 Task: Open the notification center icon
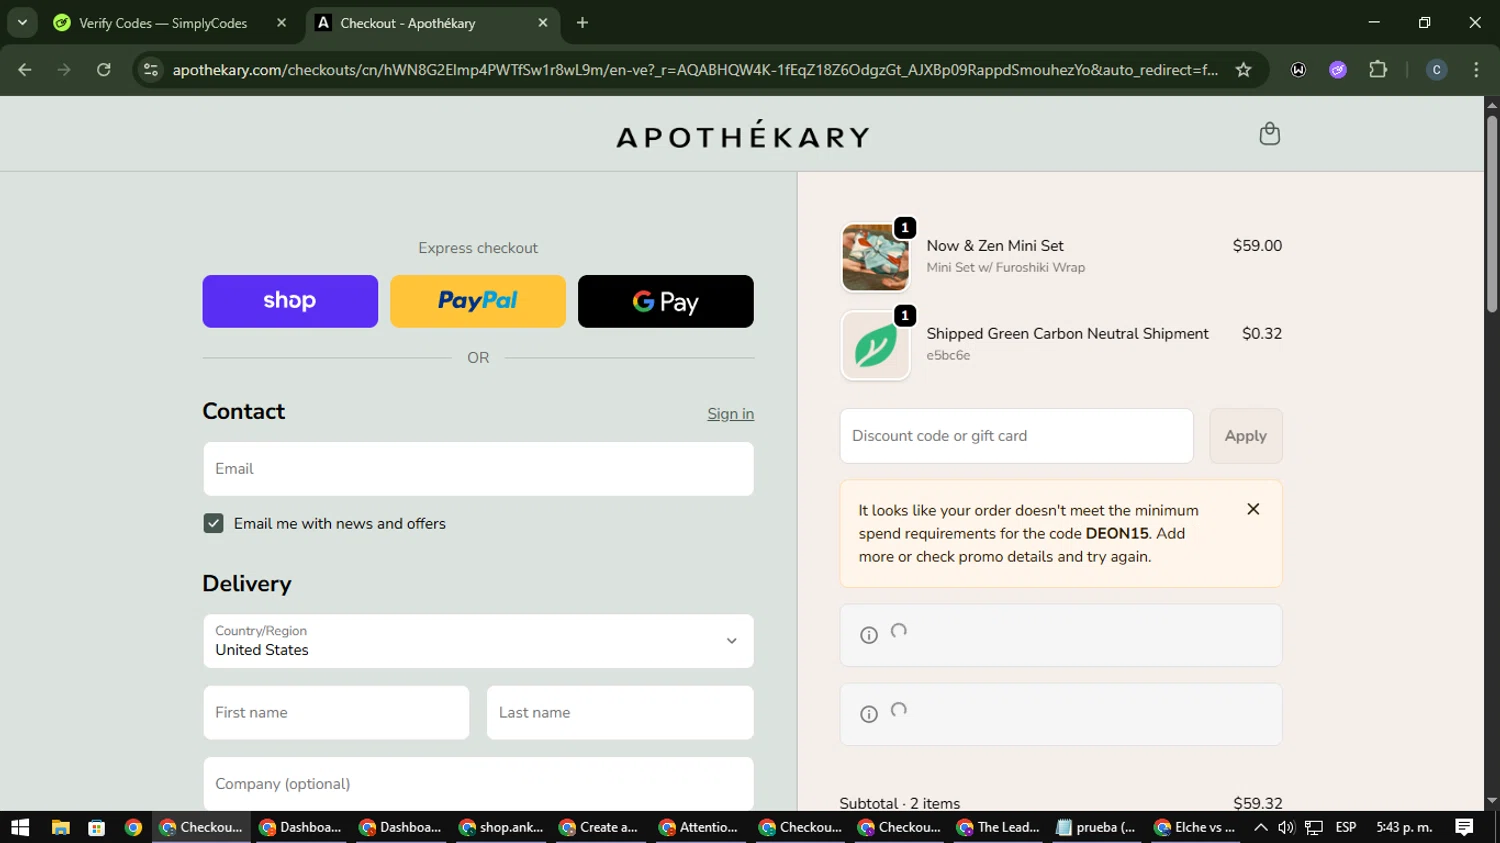click(1464, 827)
